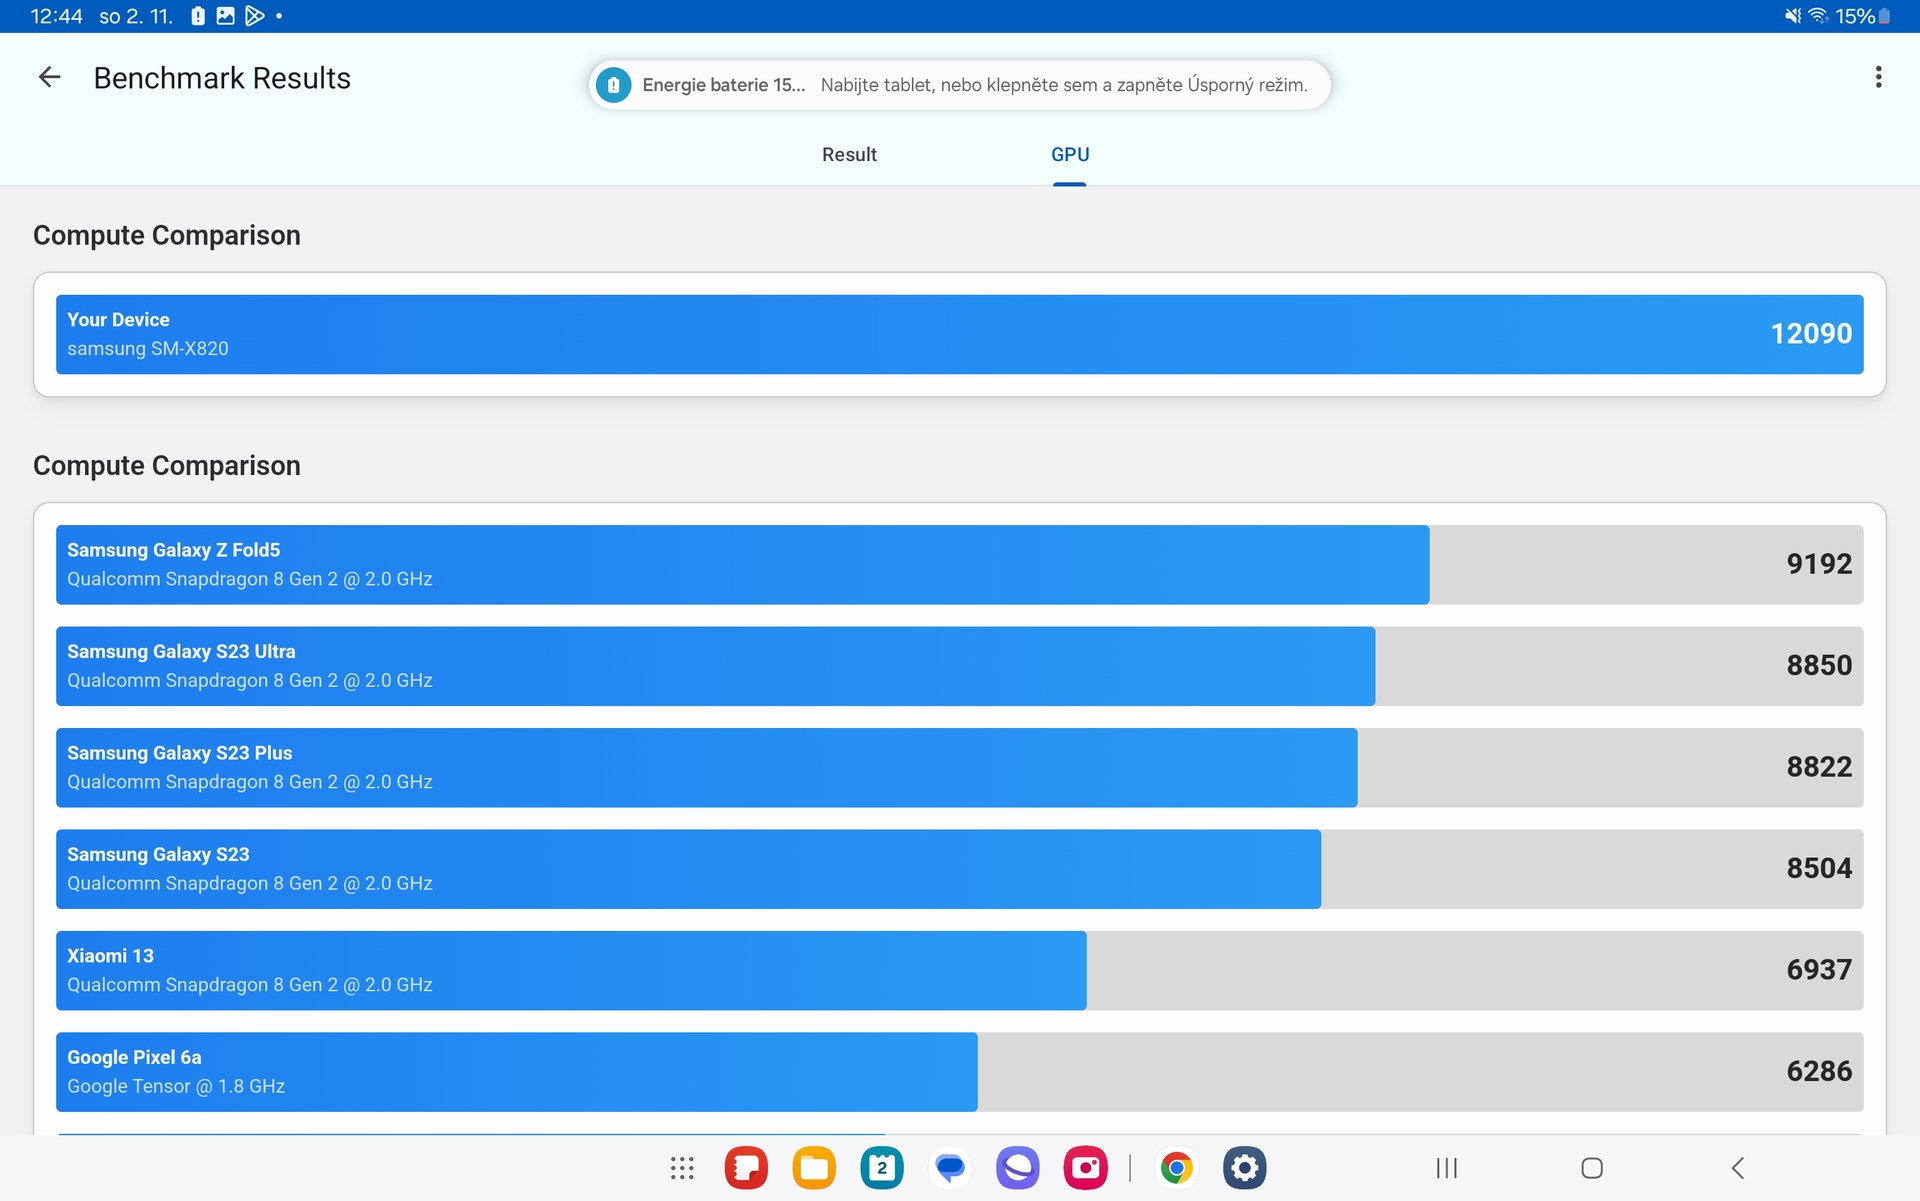
Task: Open Samsung Notes from the taskbar
Action: [745, 1167]
